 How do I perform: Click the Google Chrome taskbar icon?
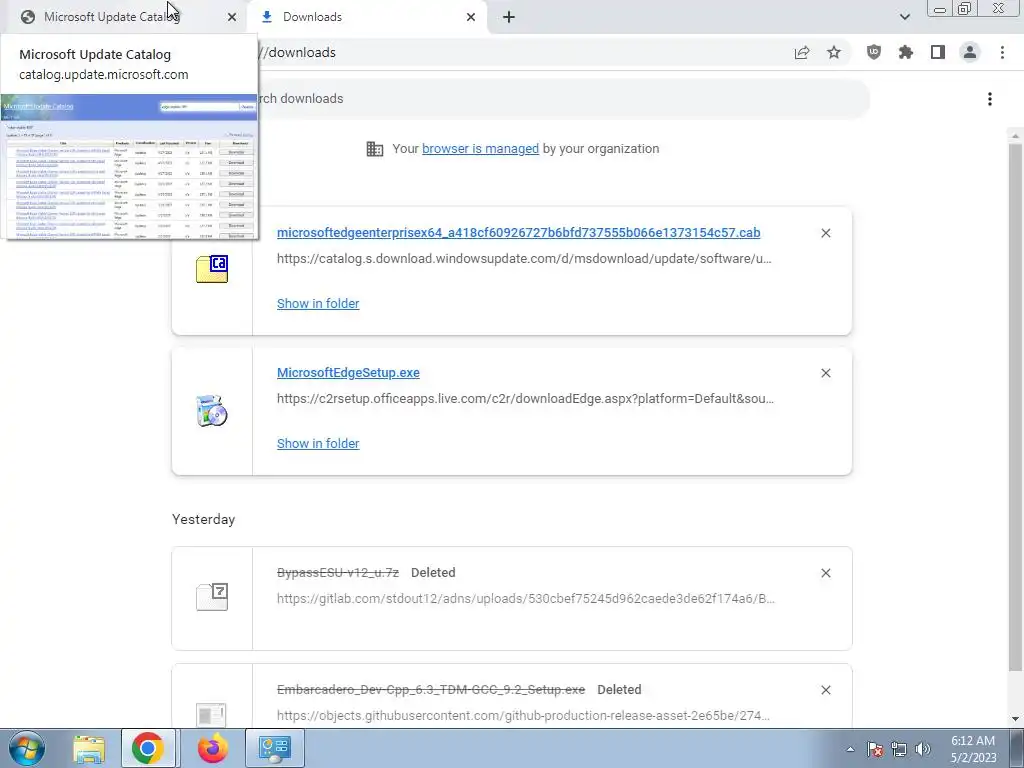tap(148, 748)
